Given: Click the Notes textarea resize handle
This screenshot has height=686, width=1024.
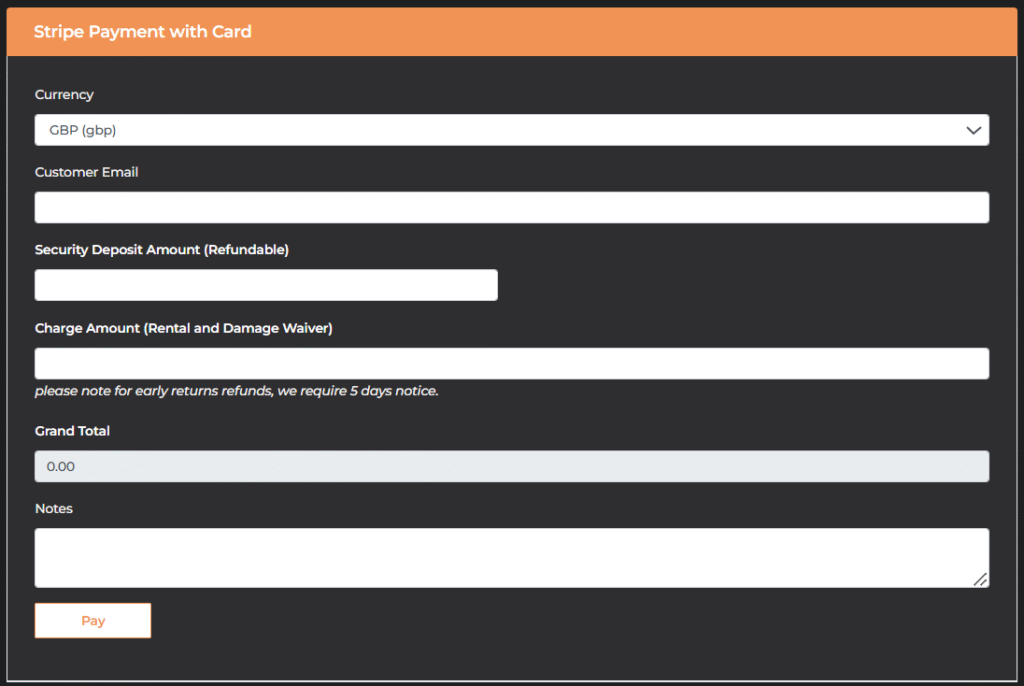Looking at the screenshot, I should [980, 580].
